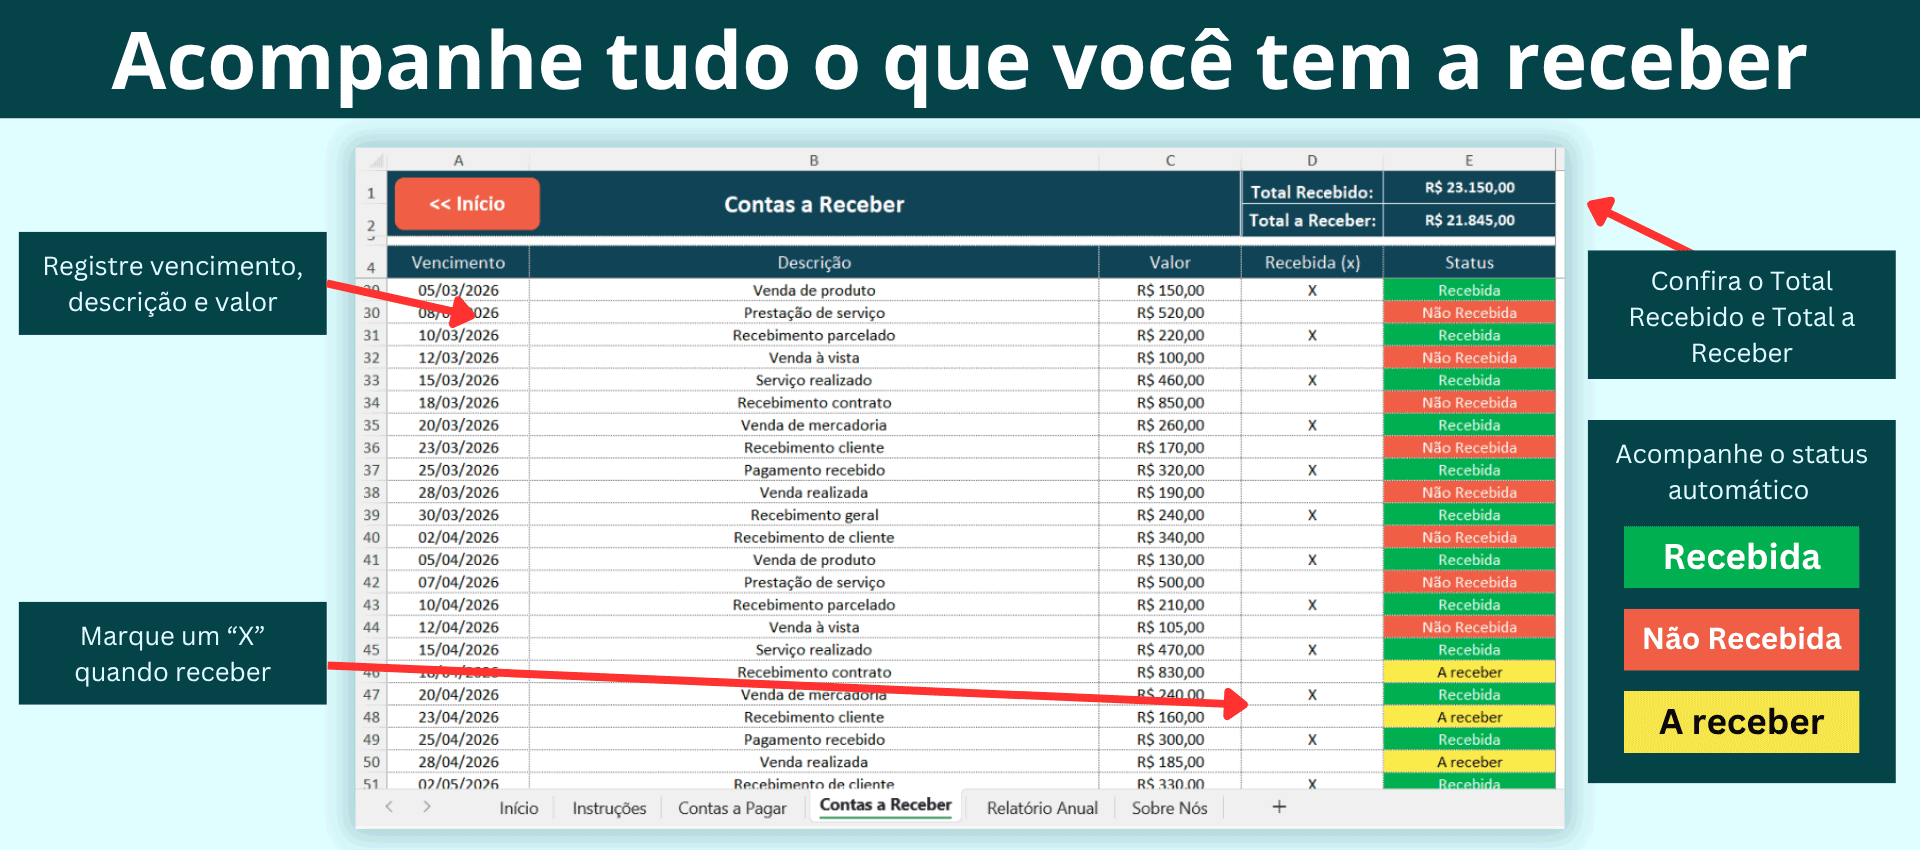The height and width of the screenshot is (850, 1920).
Task: Select column D header
Action: pos(1312,160)
